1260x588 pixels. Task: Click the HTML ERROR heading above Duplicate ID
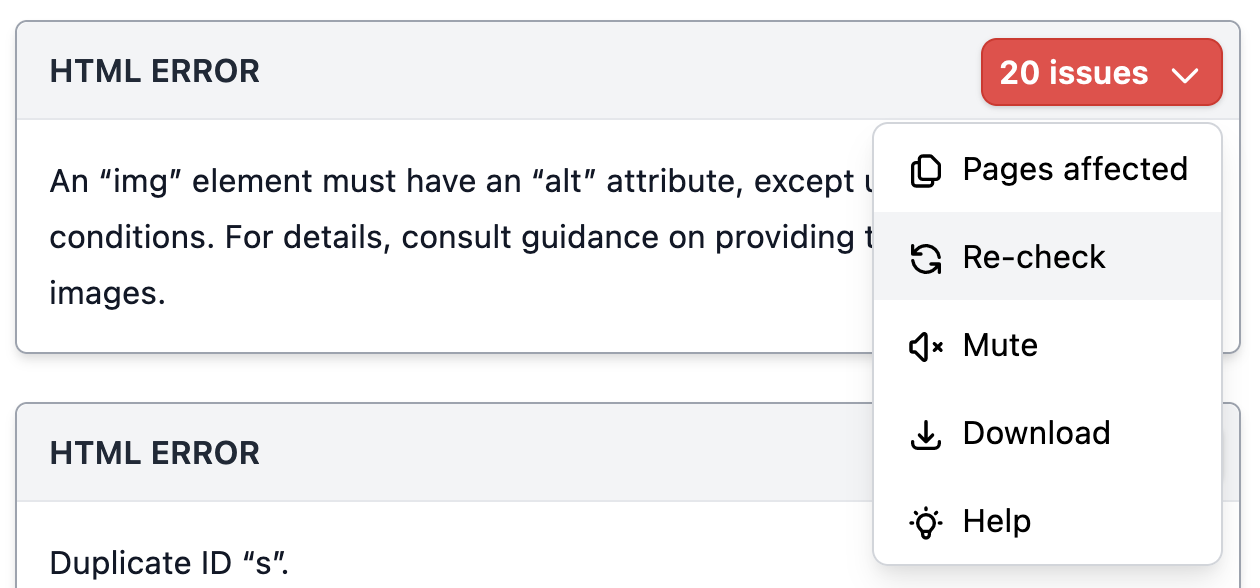point(155,453)
